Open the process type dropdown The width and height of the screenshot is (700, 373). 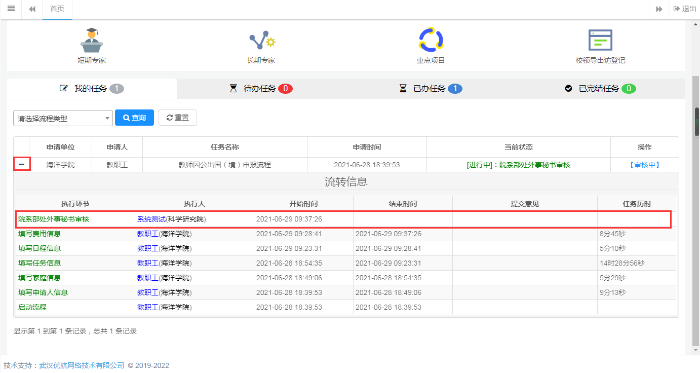[62, 118]
